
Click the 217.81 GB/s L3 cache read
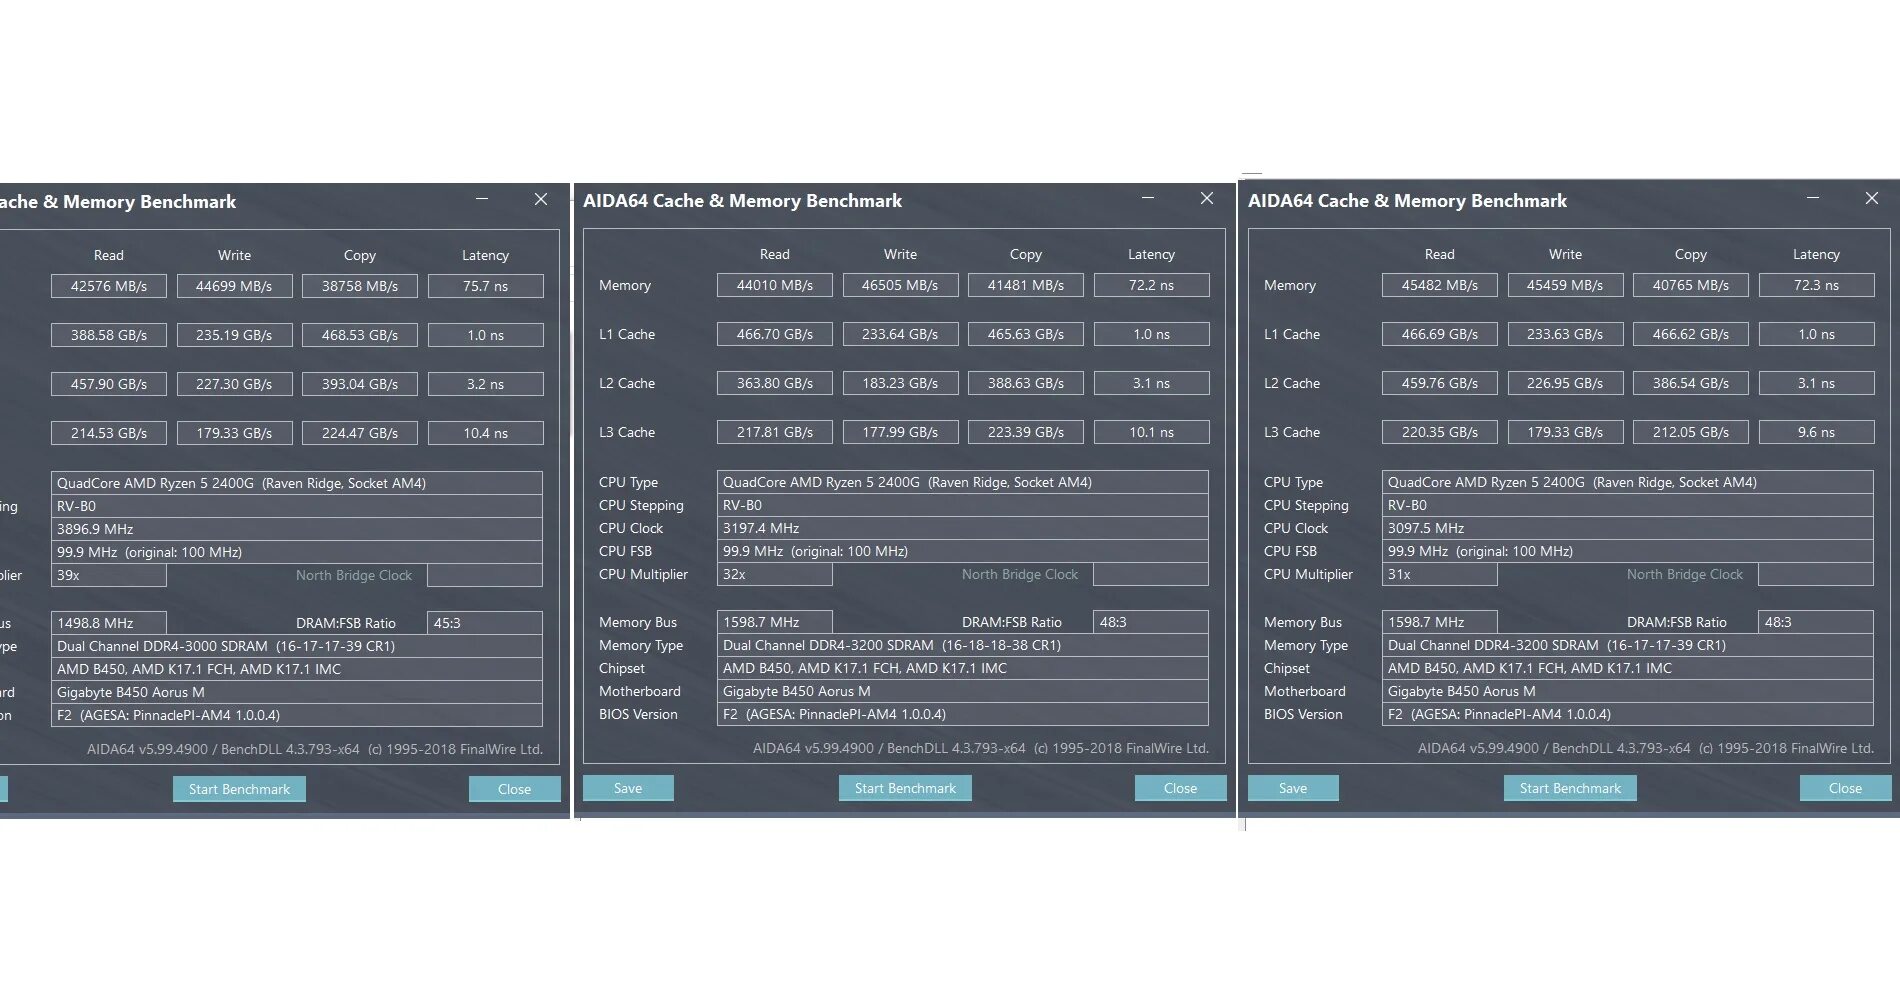click(x=775, y=432)
